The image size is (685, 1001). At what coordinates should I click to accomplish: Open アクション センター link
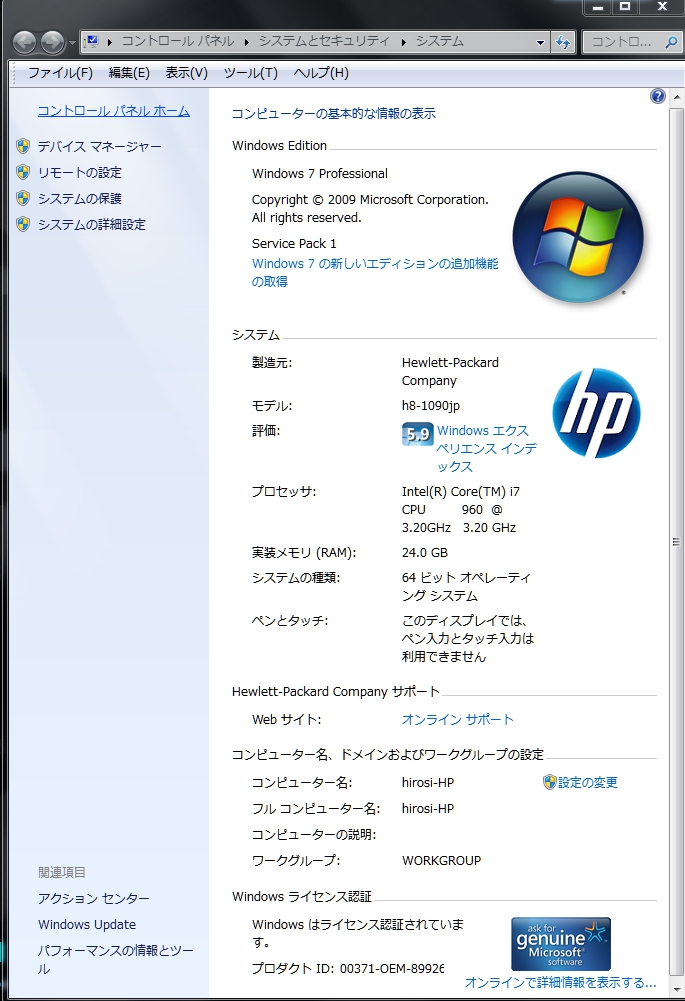pyautogui.click(x=94, y=899)
